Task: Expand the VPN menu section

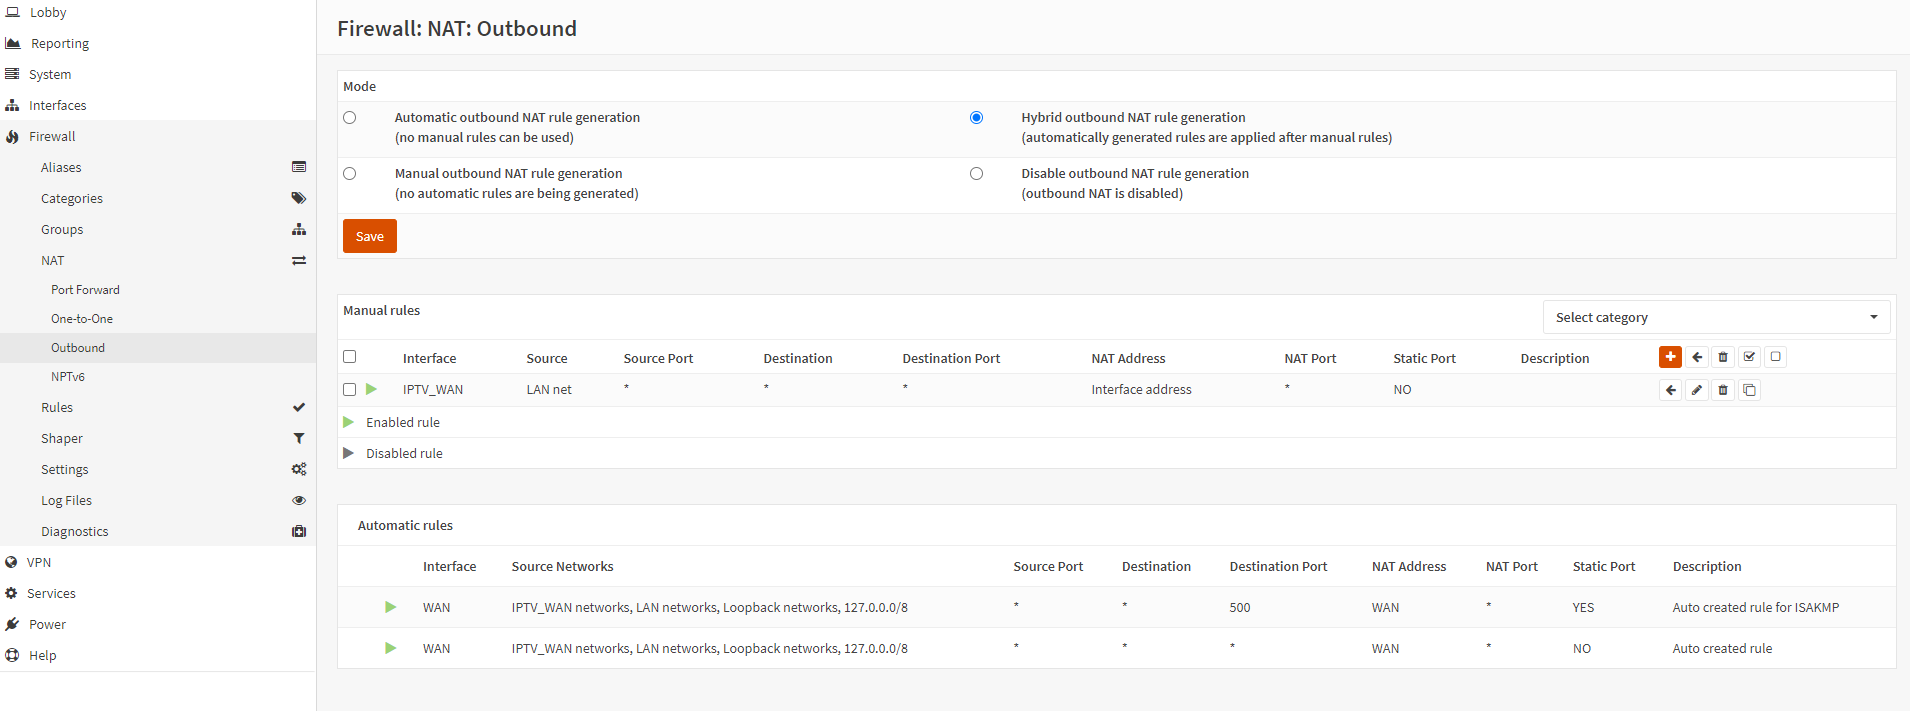Action: [x=158, y=562]
